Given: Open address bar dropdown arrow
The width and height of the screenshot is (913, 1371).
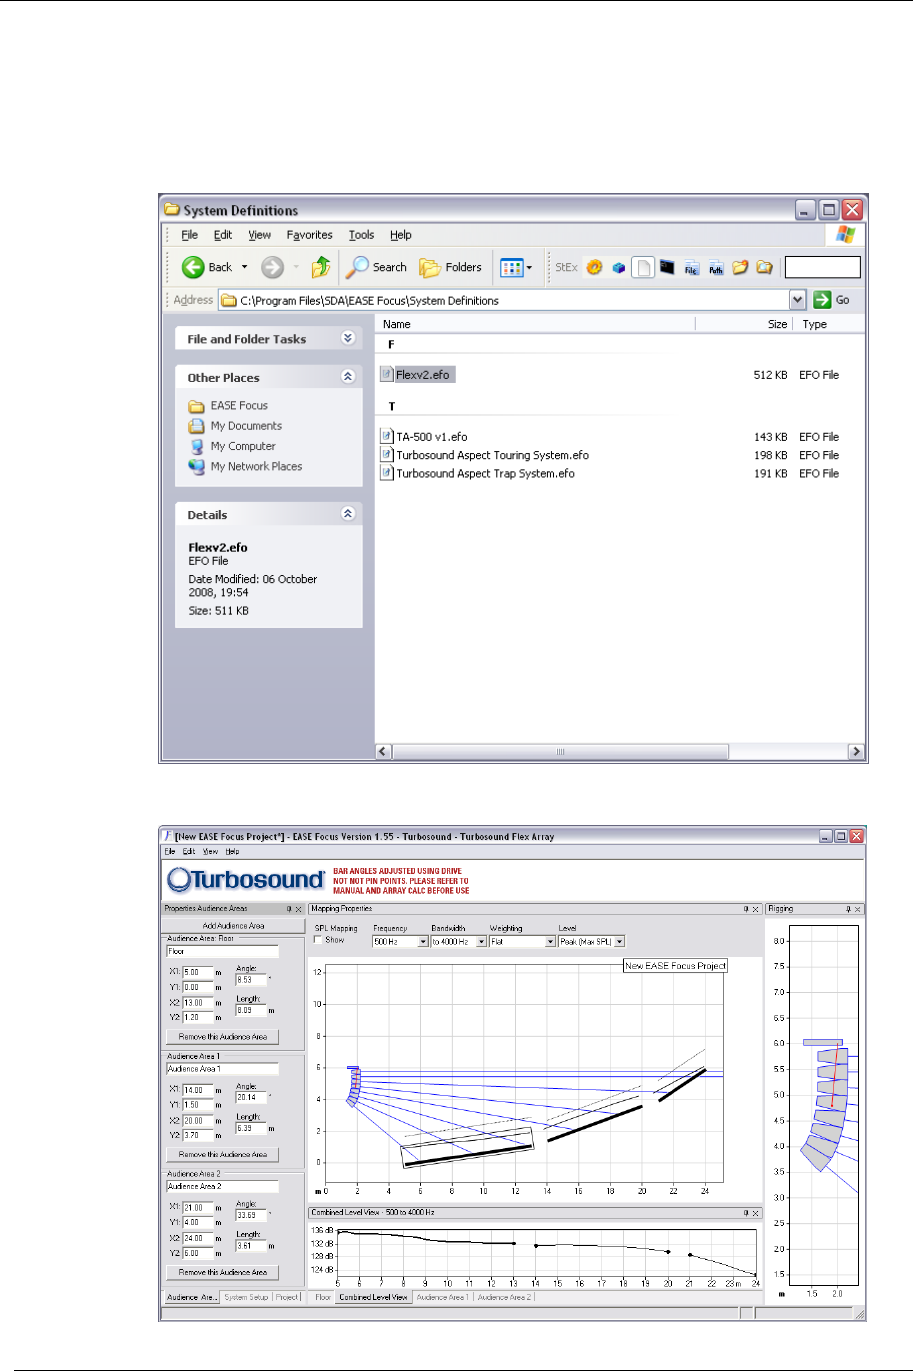Looking at the screenshot, I should pyautogui.click(x=797, y=299).
